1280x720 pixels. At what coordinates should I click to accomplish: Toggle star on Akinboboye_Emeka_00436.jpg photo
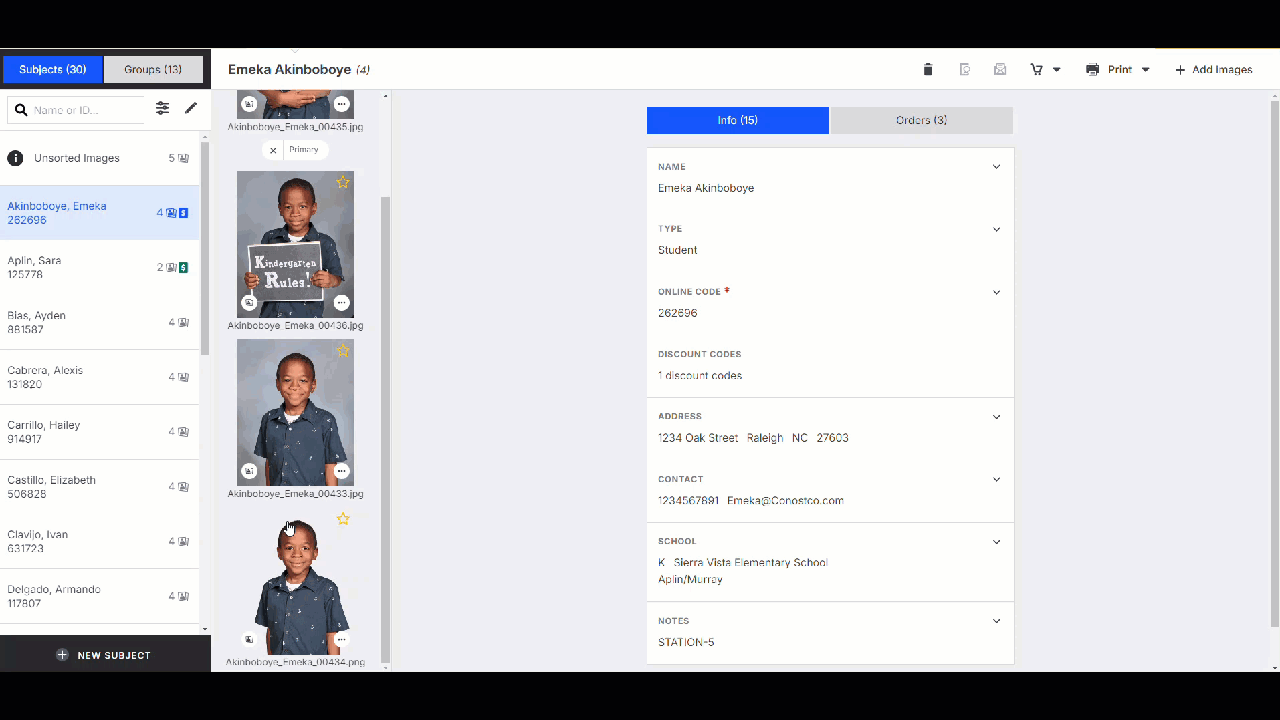point(343,182)
